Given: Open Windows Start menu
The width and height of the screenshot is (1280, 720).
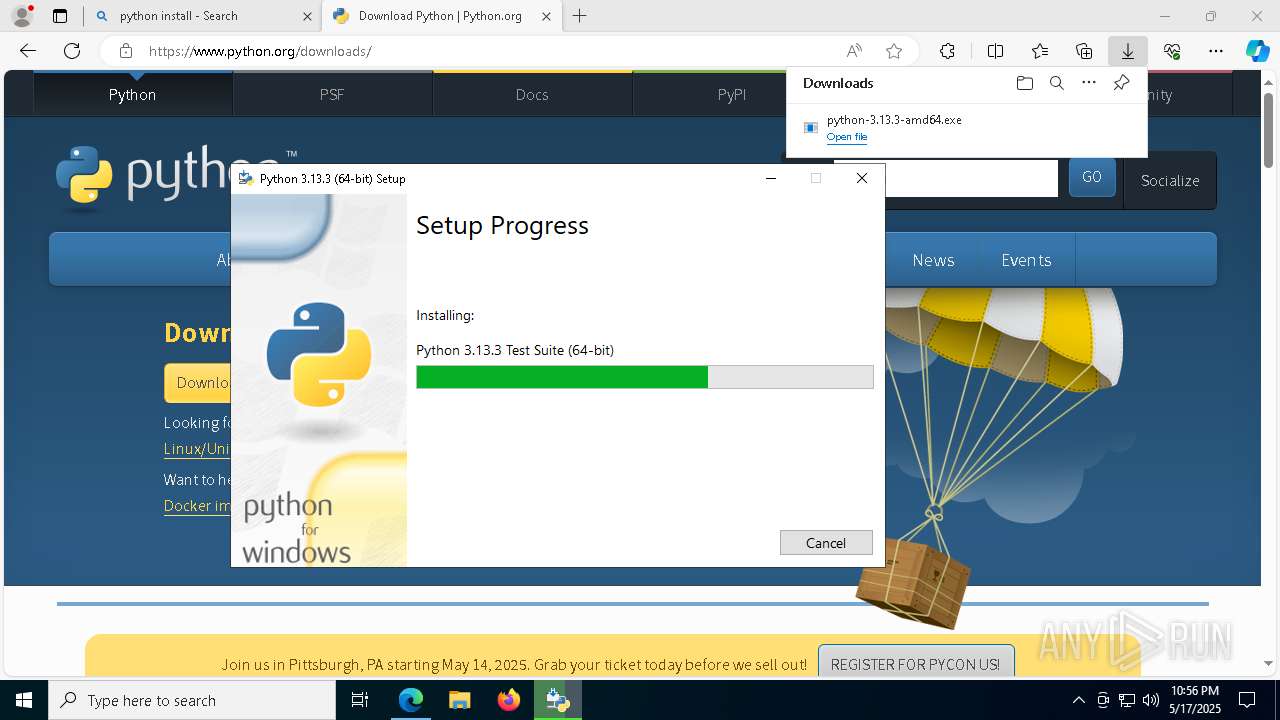Looking at the screenshot, I should (24, 700).
